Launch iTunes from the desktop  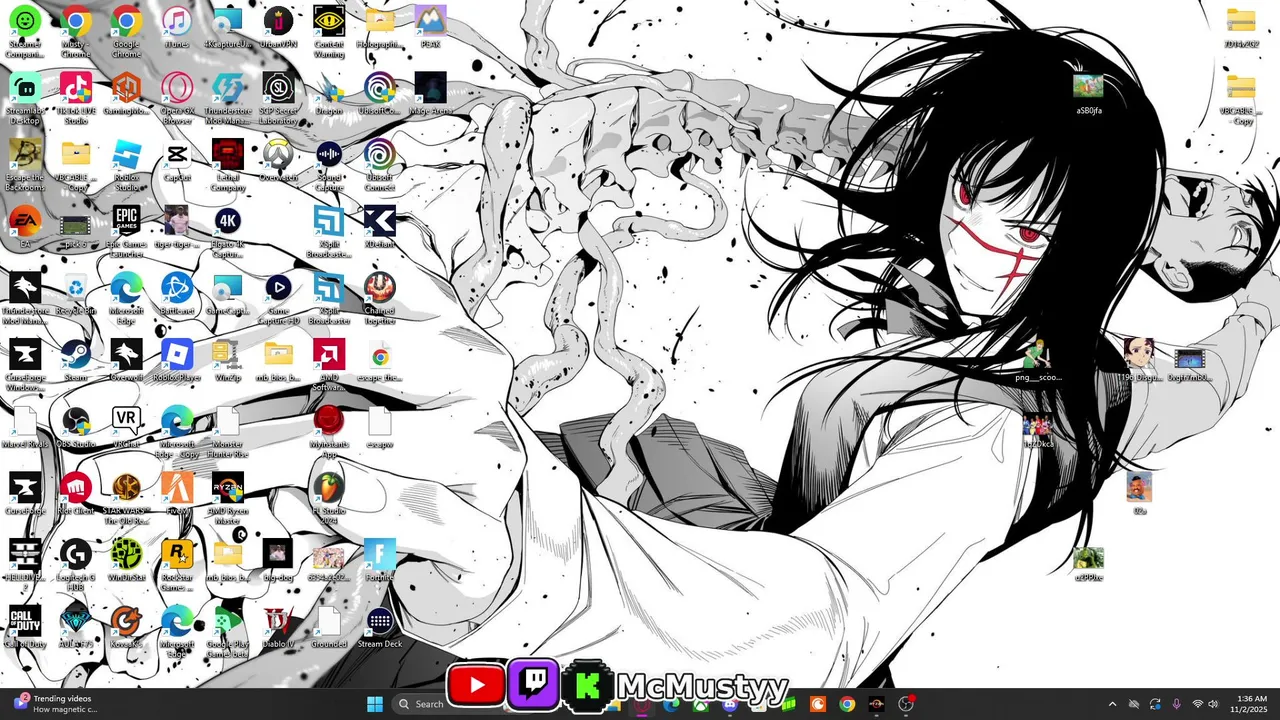177,27
